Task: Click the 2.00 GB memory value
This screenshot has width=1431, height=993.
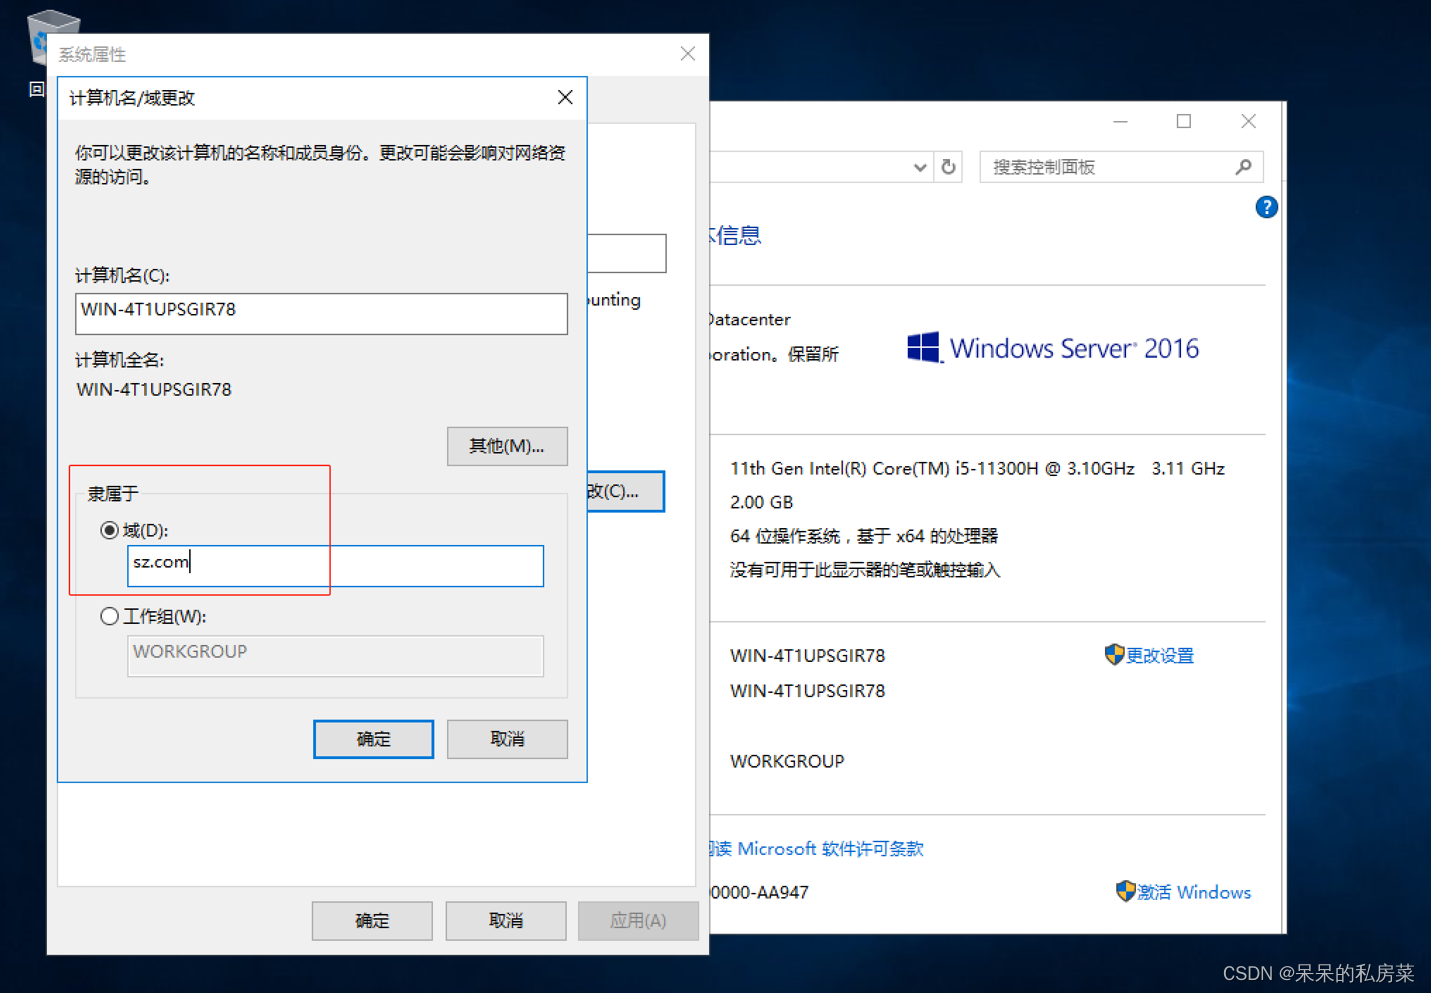Action: (x=761, y=502)
